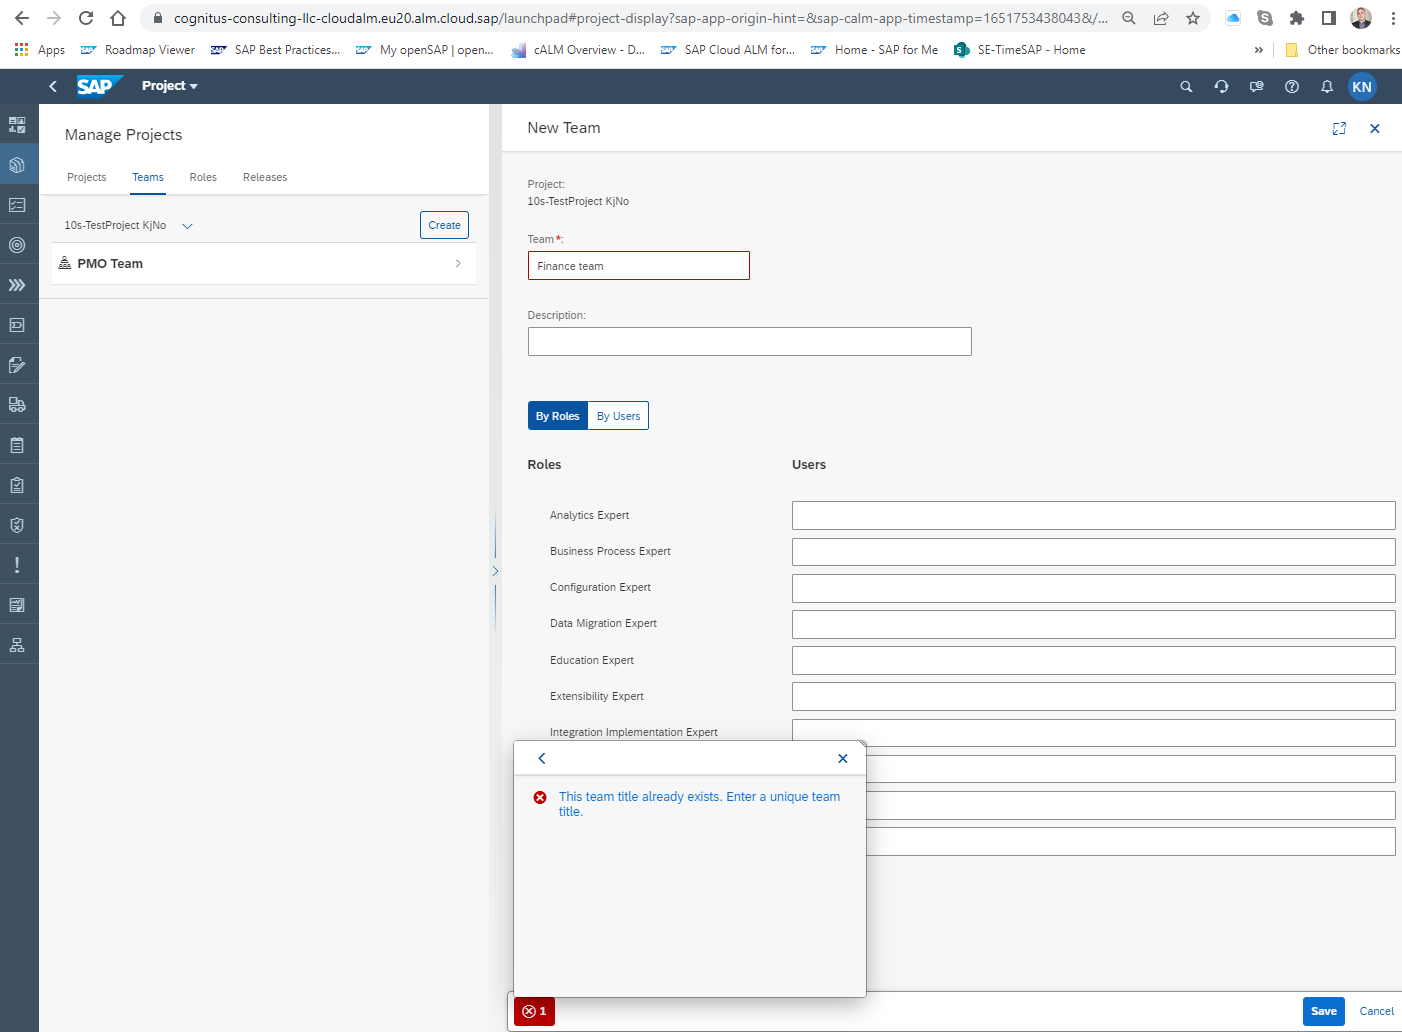Click the Team name input field
Screen dimensions: 1402x1032
[638, 266]
